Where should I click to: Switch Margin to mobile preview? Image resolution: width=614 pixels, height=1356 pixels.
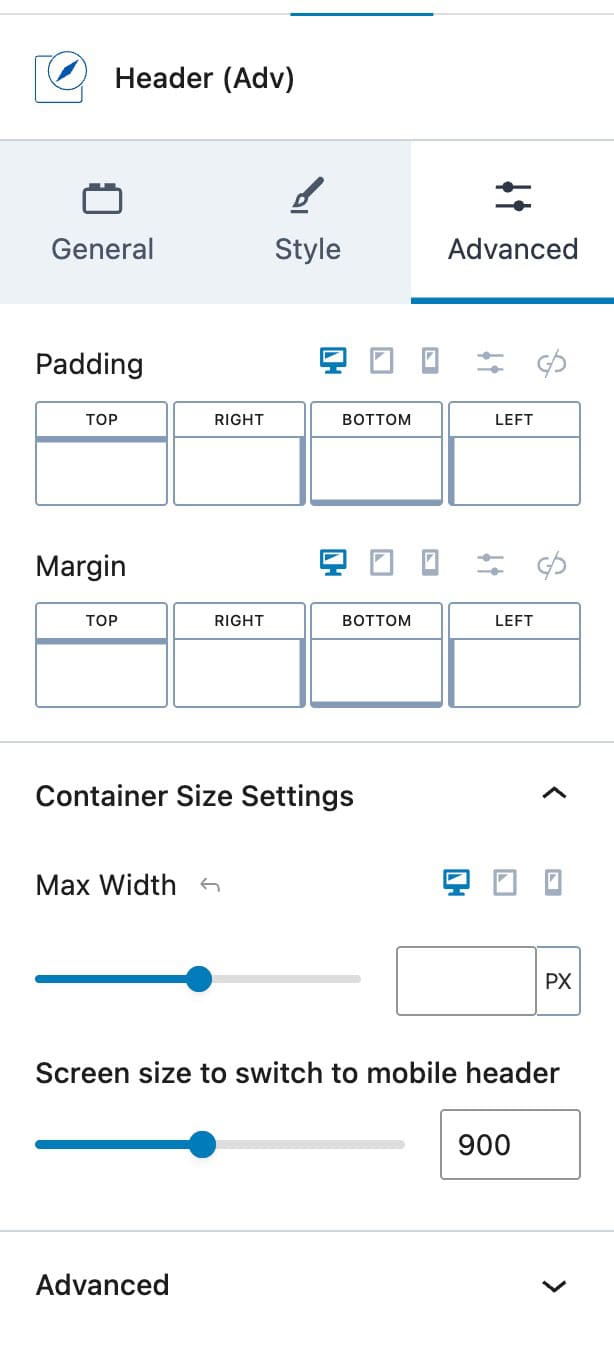(x=430, y=562)
